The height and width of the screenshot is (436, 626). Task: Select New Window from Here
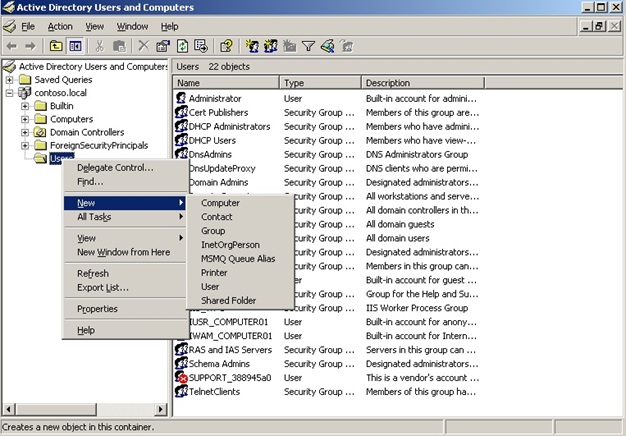click(x=125, y=252)
